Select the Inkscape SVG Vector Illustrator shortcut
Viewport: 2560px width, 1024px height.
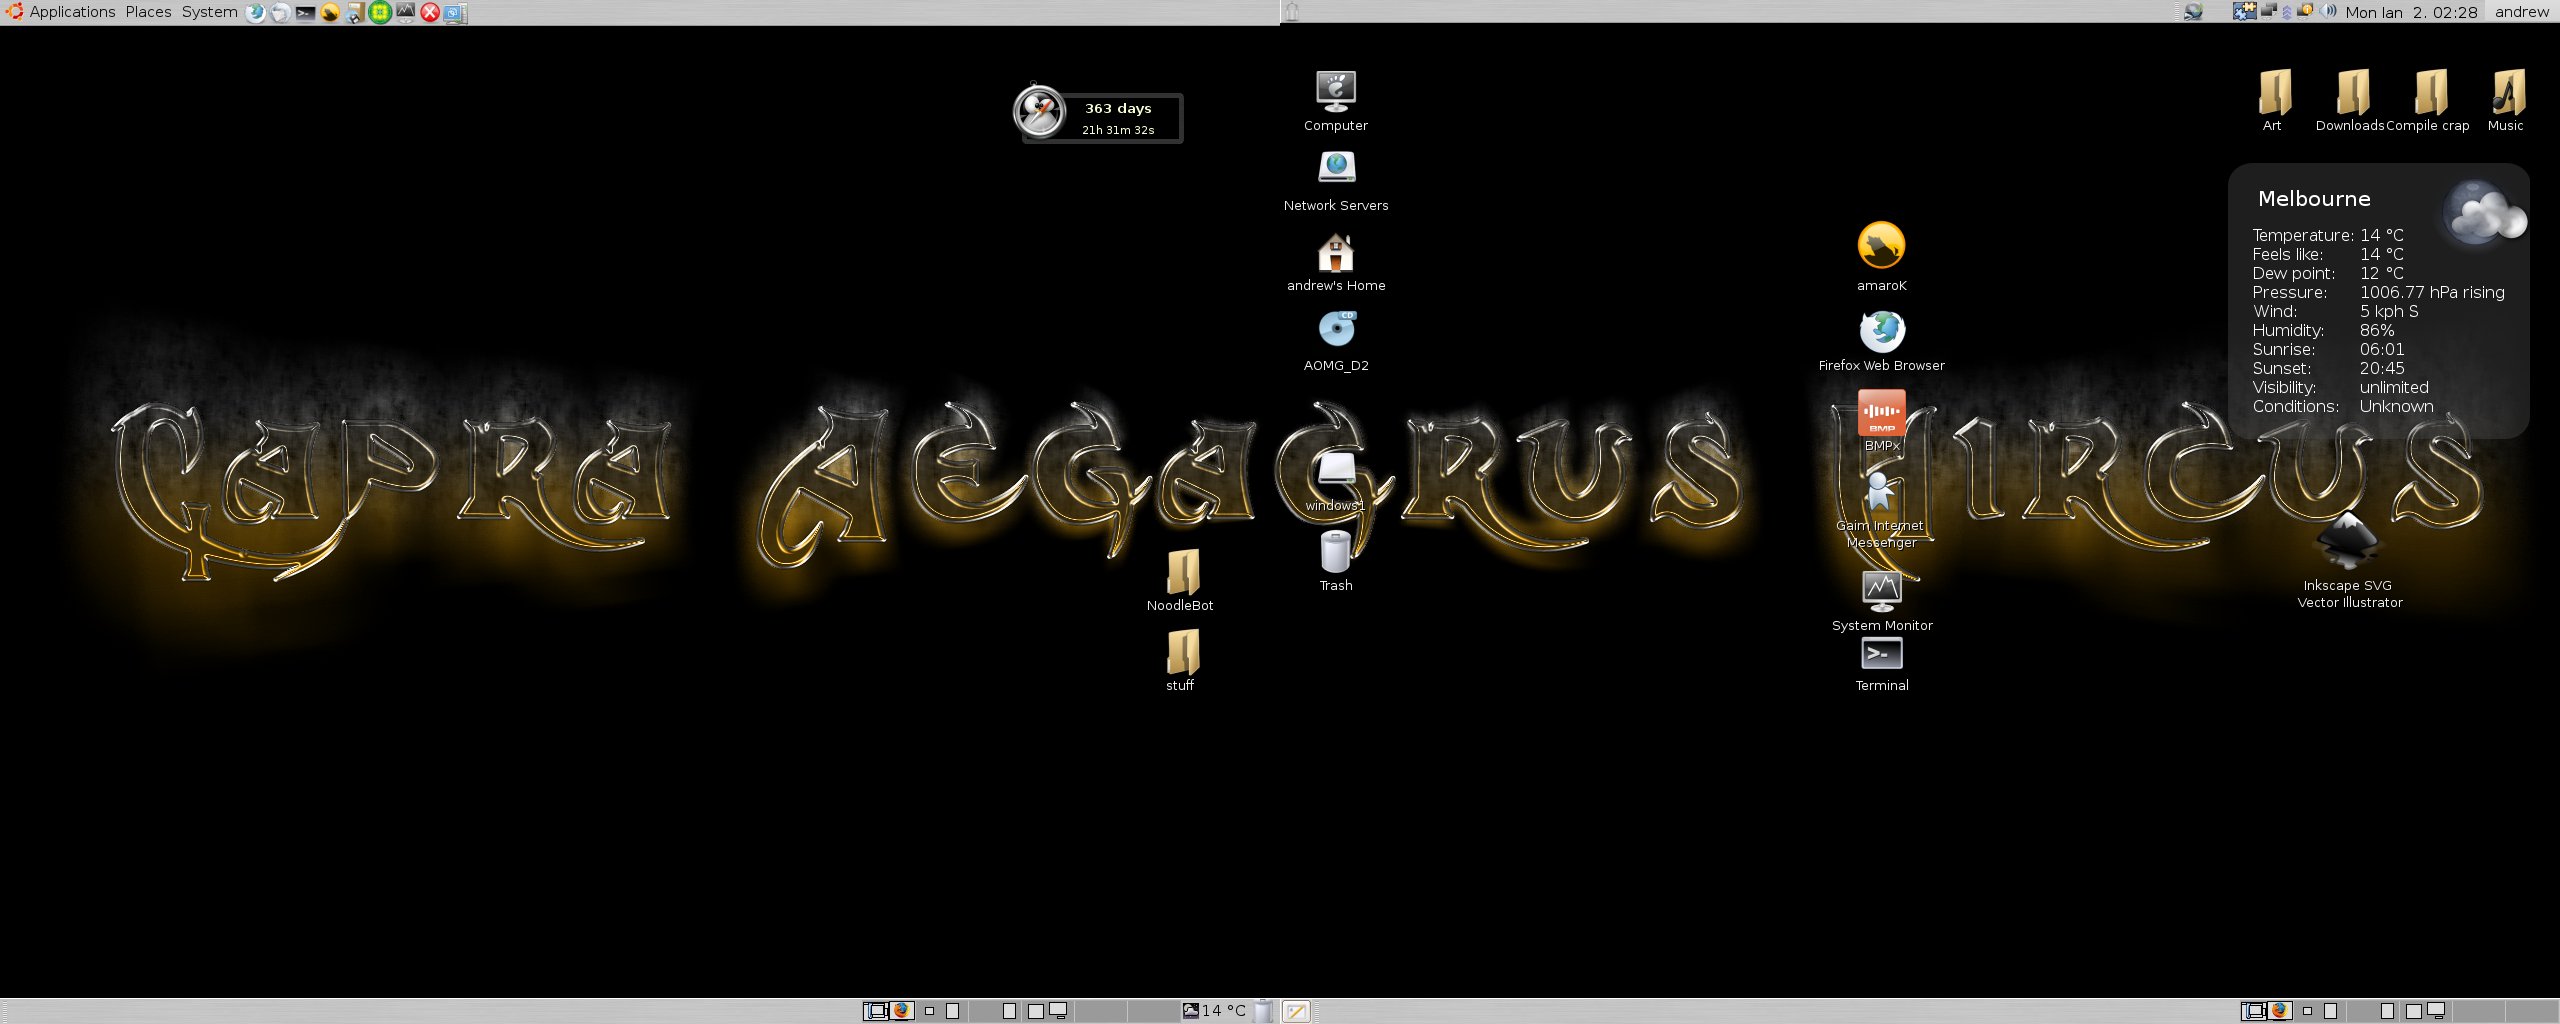(x=2349, y=560)
